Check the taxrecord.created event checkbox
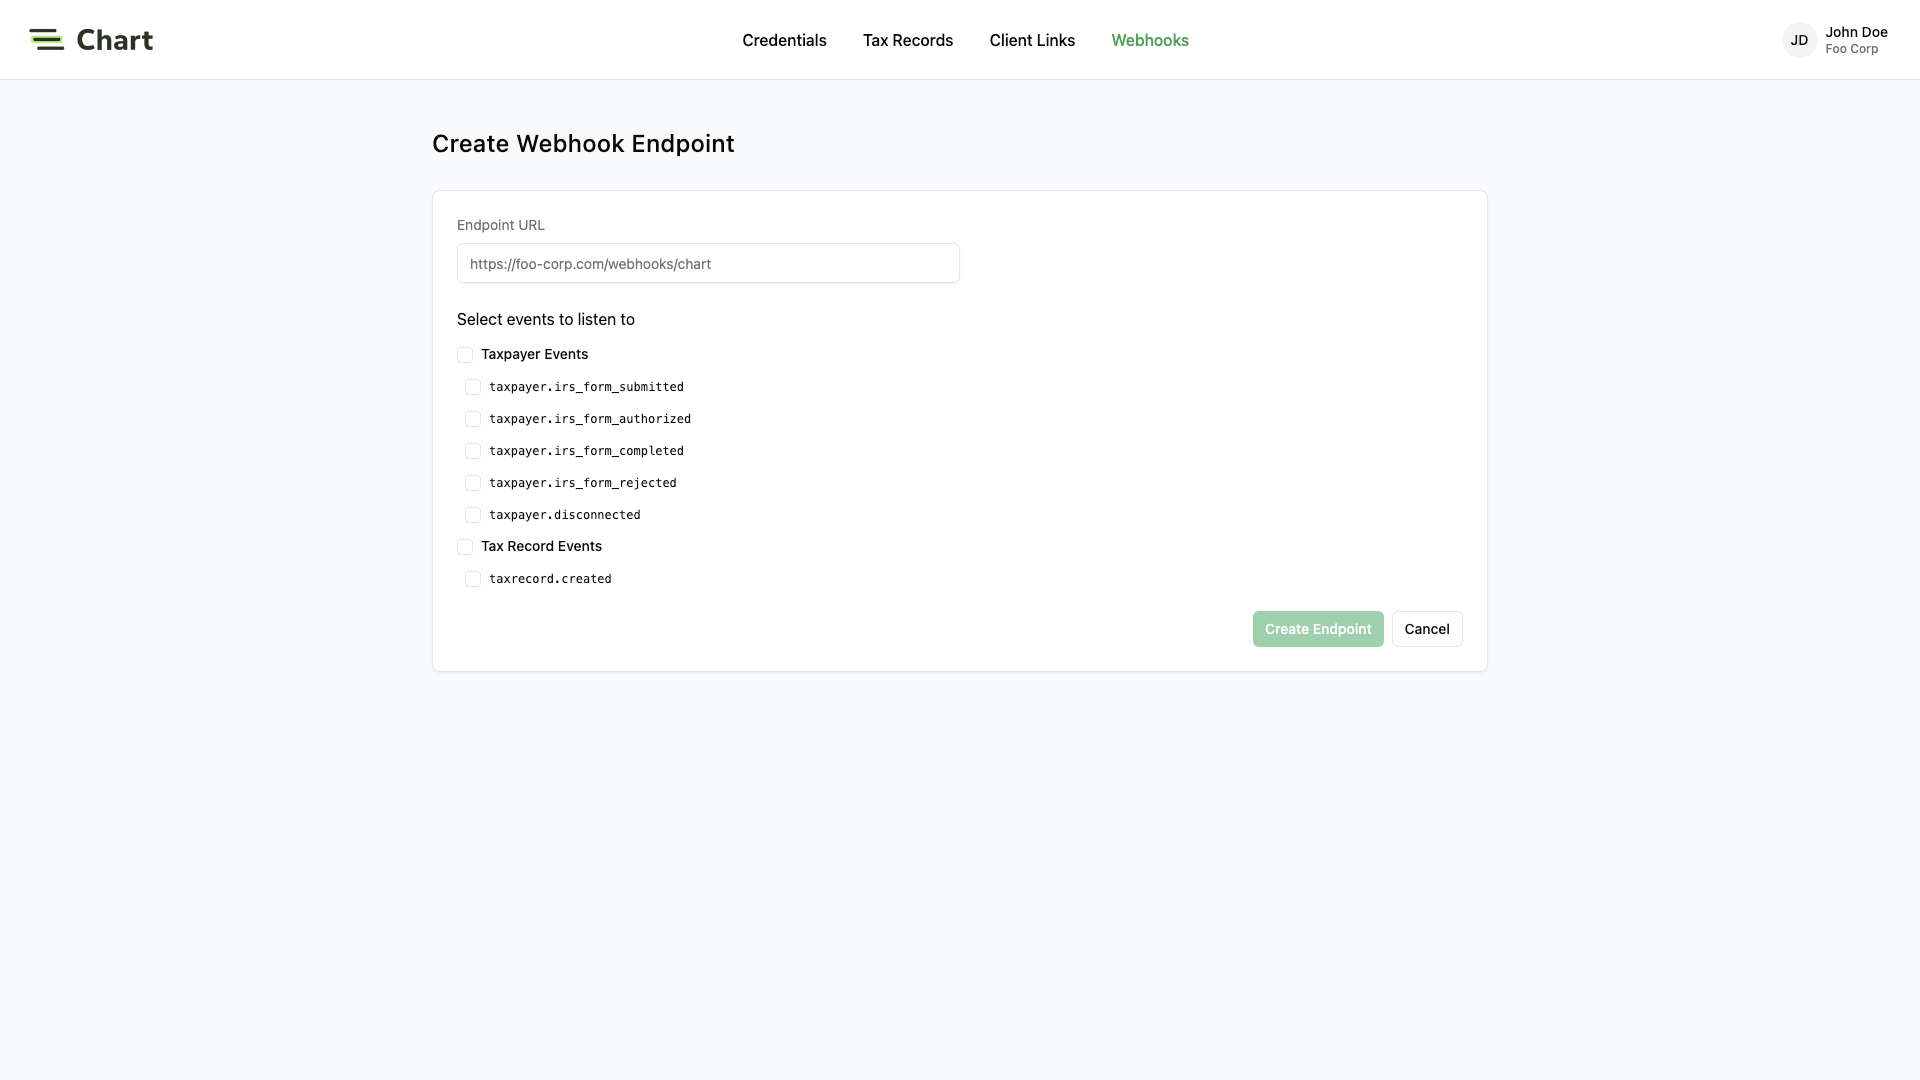Viewport: 1920px width, 1080px height. tap(473, 579)
